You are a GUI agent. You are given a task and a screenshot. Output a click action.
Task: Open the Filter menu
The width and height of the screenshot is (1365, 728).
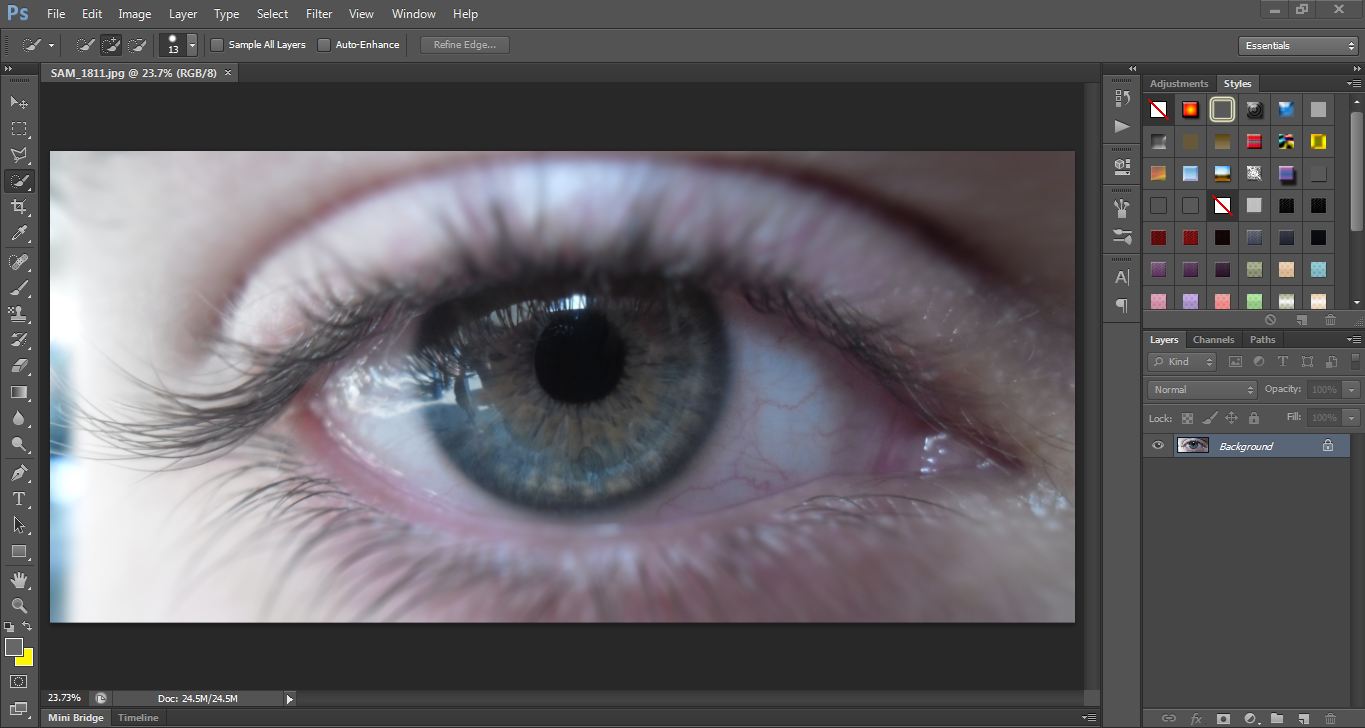[319, 14]
